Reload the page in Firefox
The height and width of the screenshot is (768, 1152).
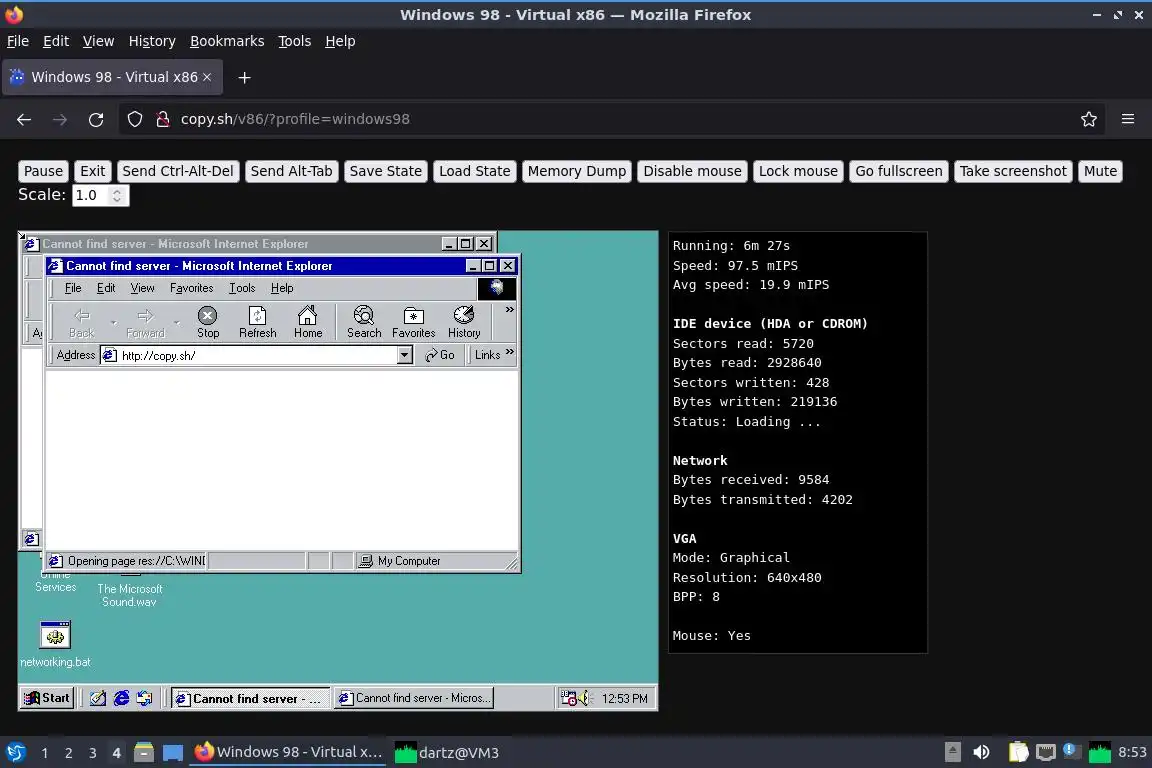click(96, 119)
